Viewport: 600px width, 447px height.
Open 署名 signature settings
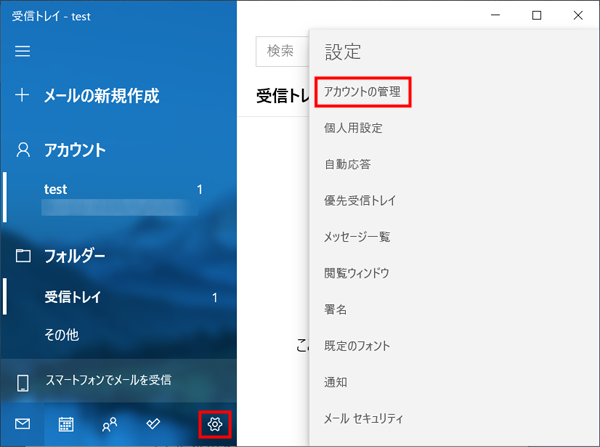[x=336, y=310]
